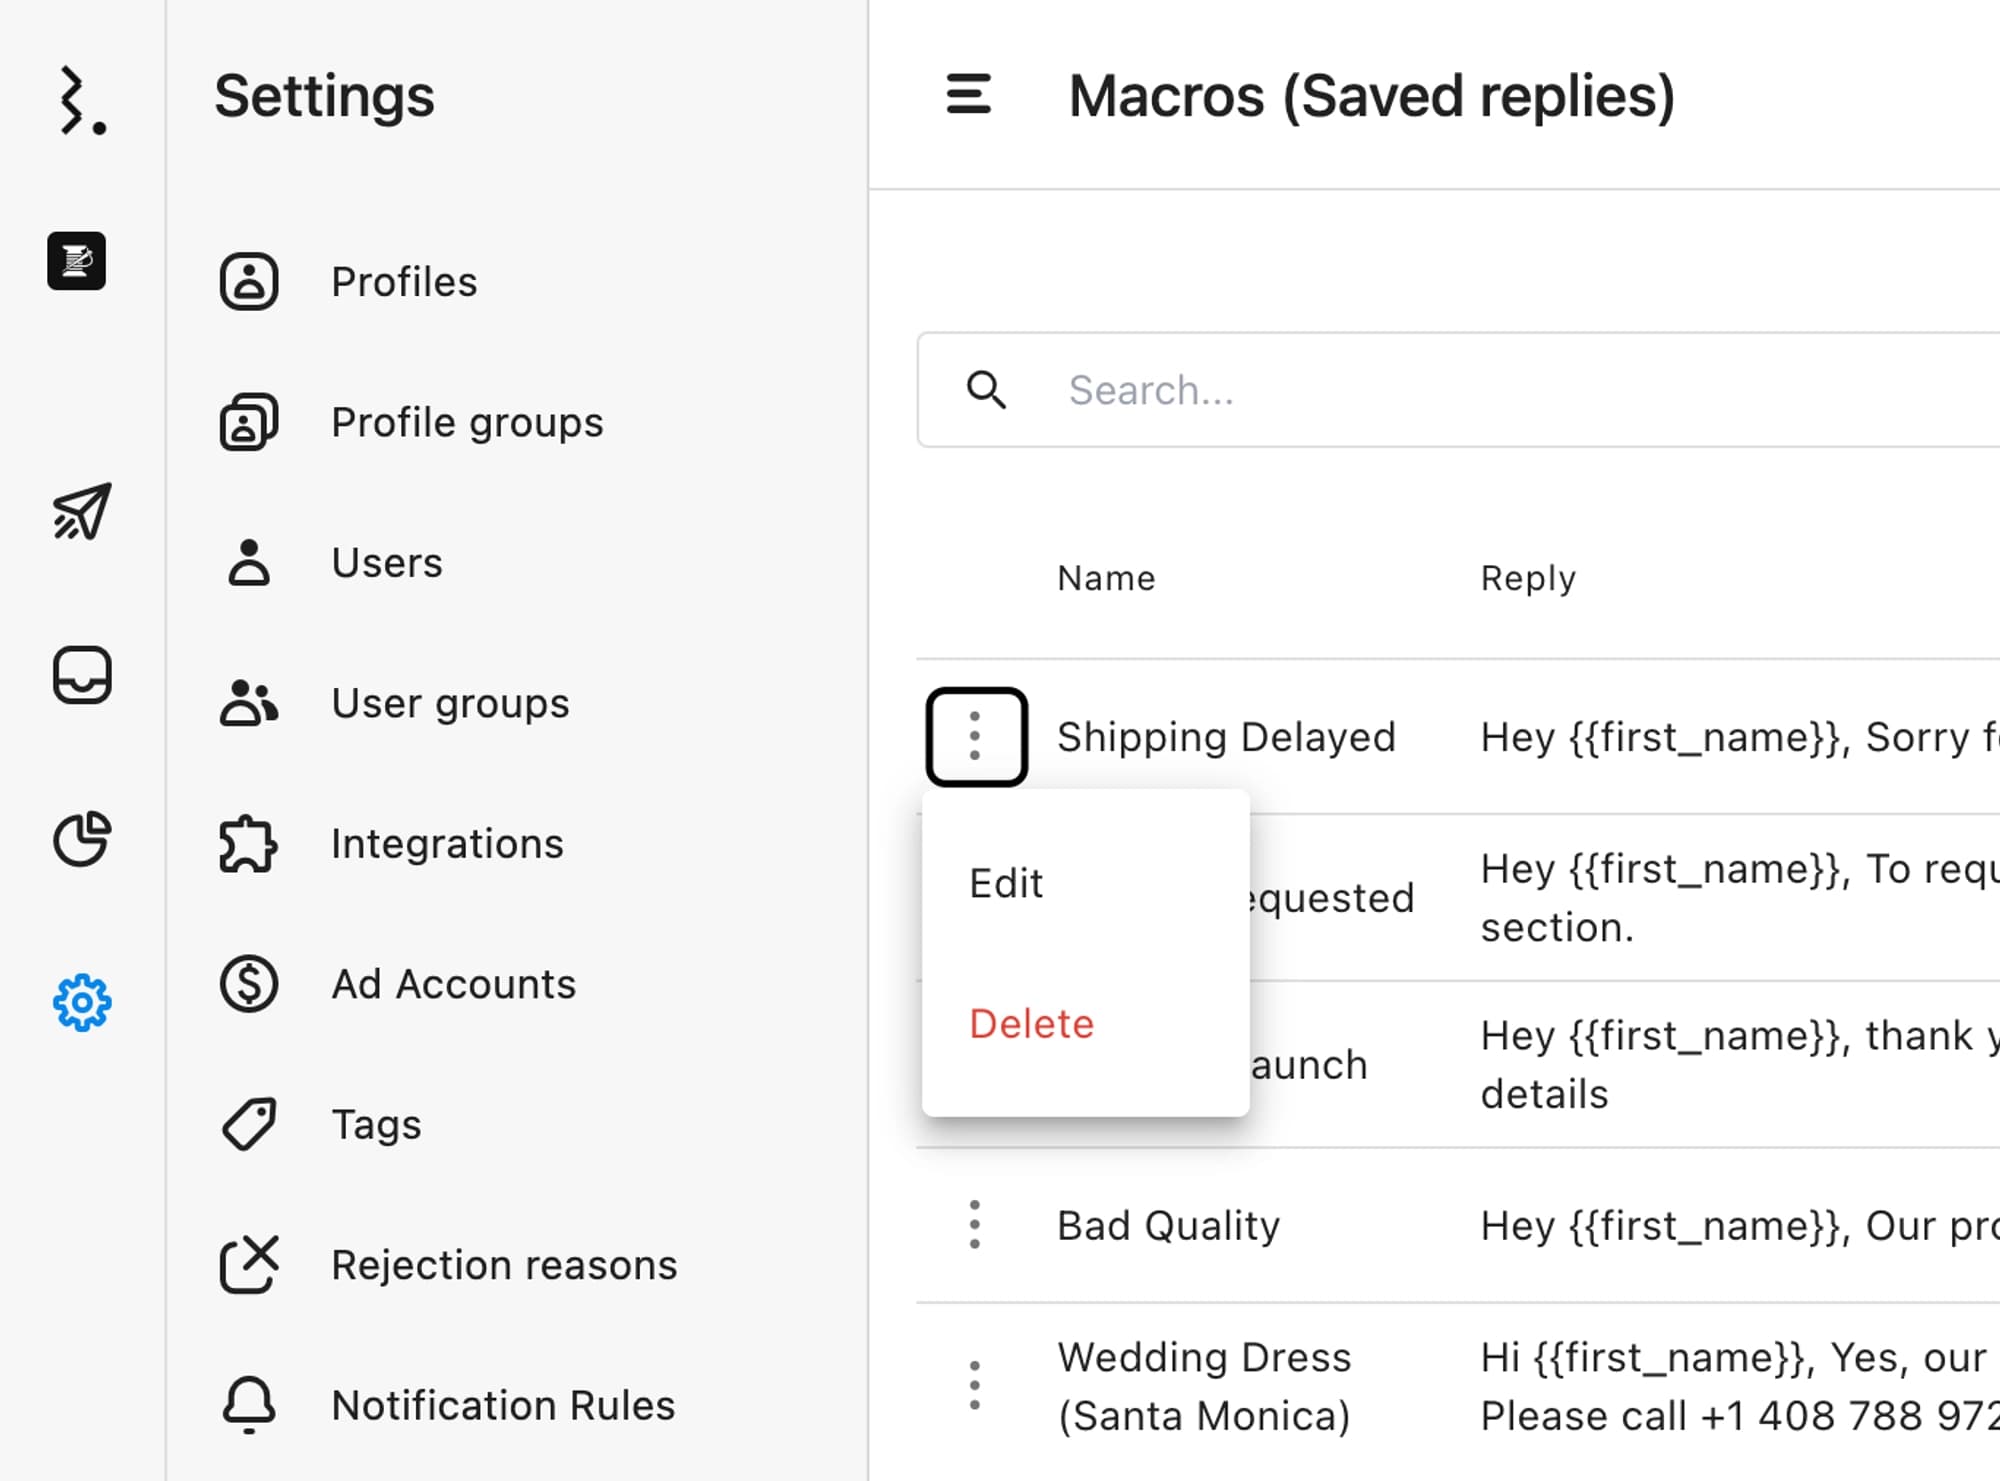Toggle the hamburger menu beside Macros title
2000x1481 pixels.
pyautogui.click(x=968, y=95)
